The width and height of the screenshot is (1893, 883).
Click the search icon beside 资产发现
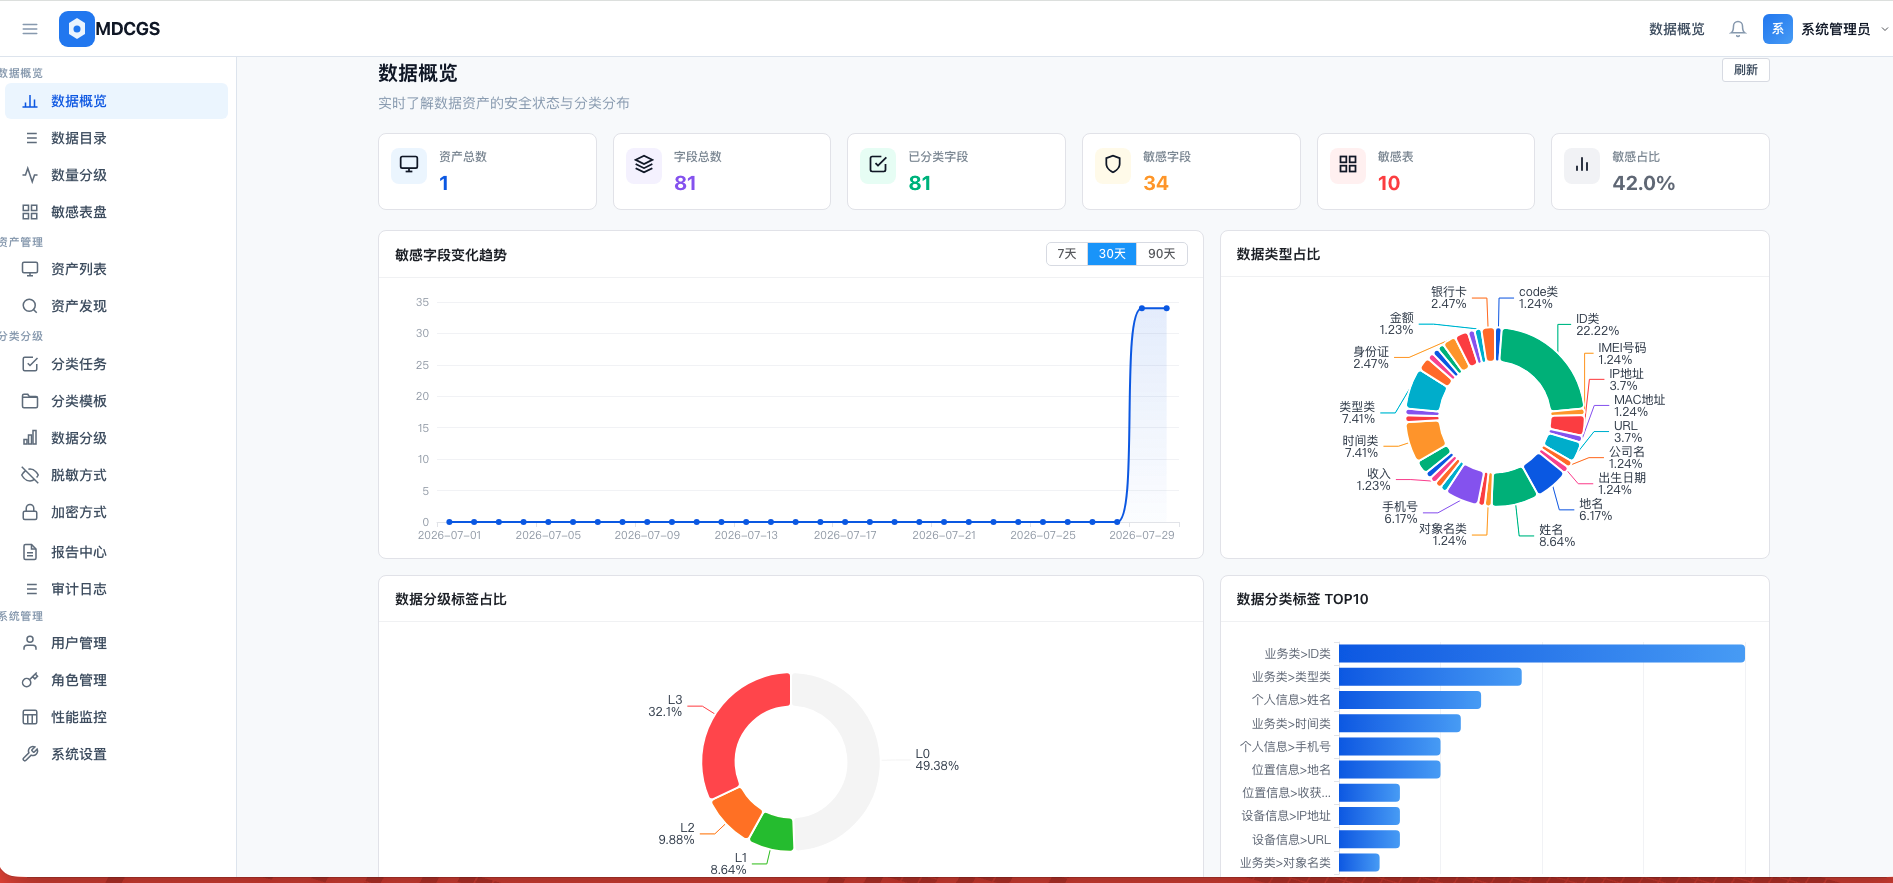pos(30,306)
